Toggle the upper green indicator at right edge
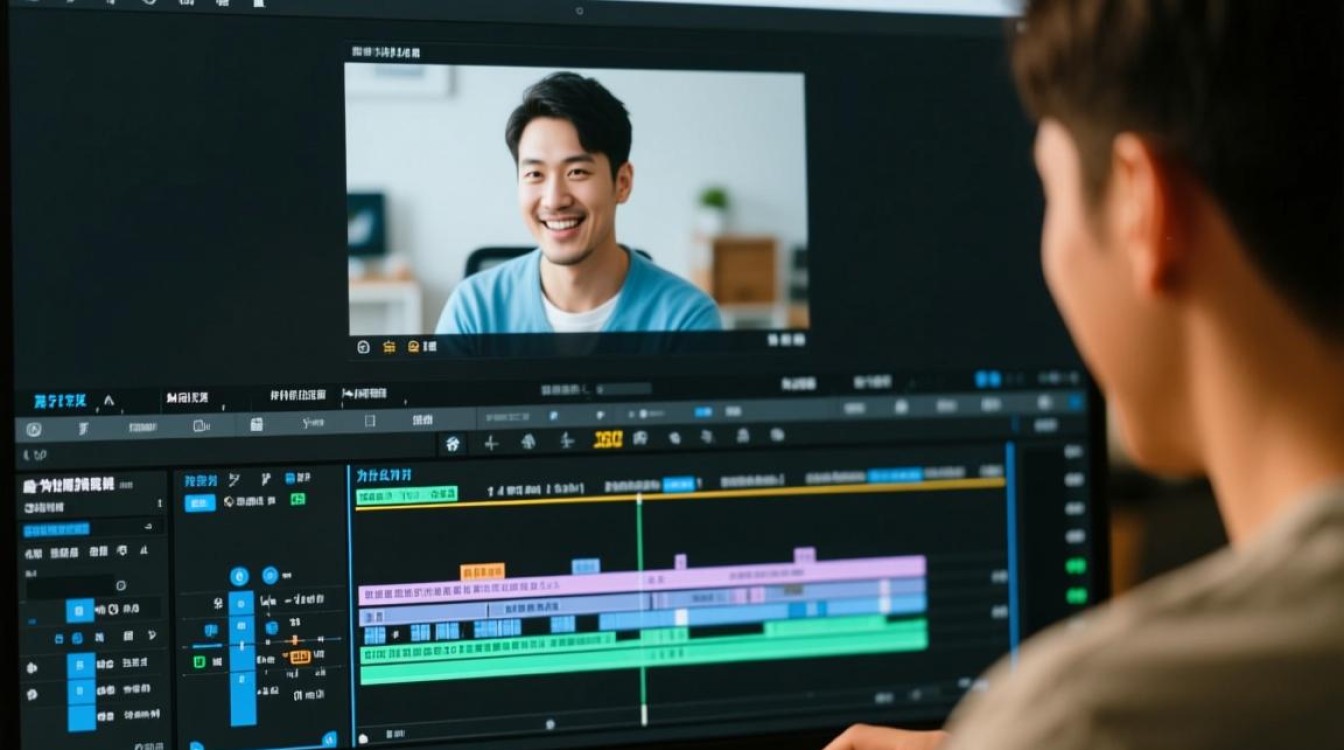The height and width of the screenshot is (750, 1344). coord(1076,566)
